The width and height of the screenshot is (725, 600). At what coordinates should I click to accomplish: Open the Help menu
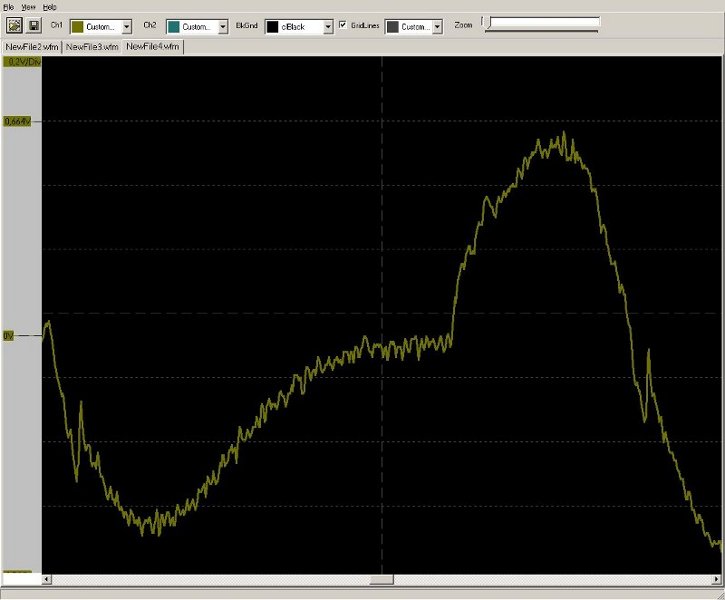coord(50,7)
